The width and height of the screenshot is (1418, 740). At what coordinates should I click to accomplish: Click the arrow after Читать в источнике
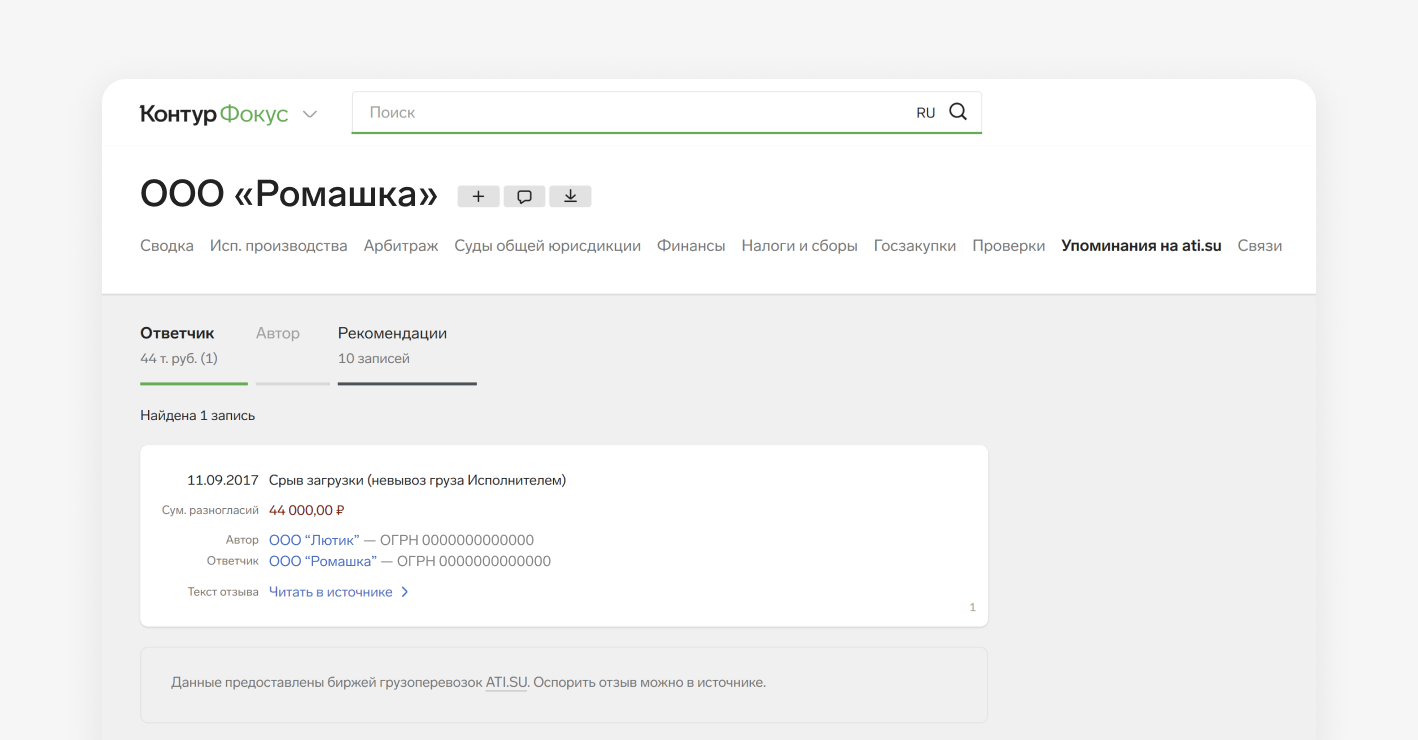coord(405,592)
